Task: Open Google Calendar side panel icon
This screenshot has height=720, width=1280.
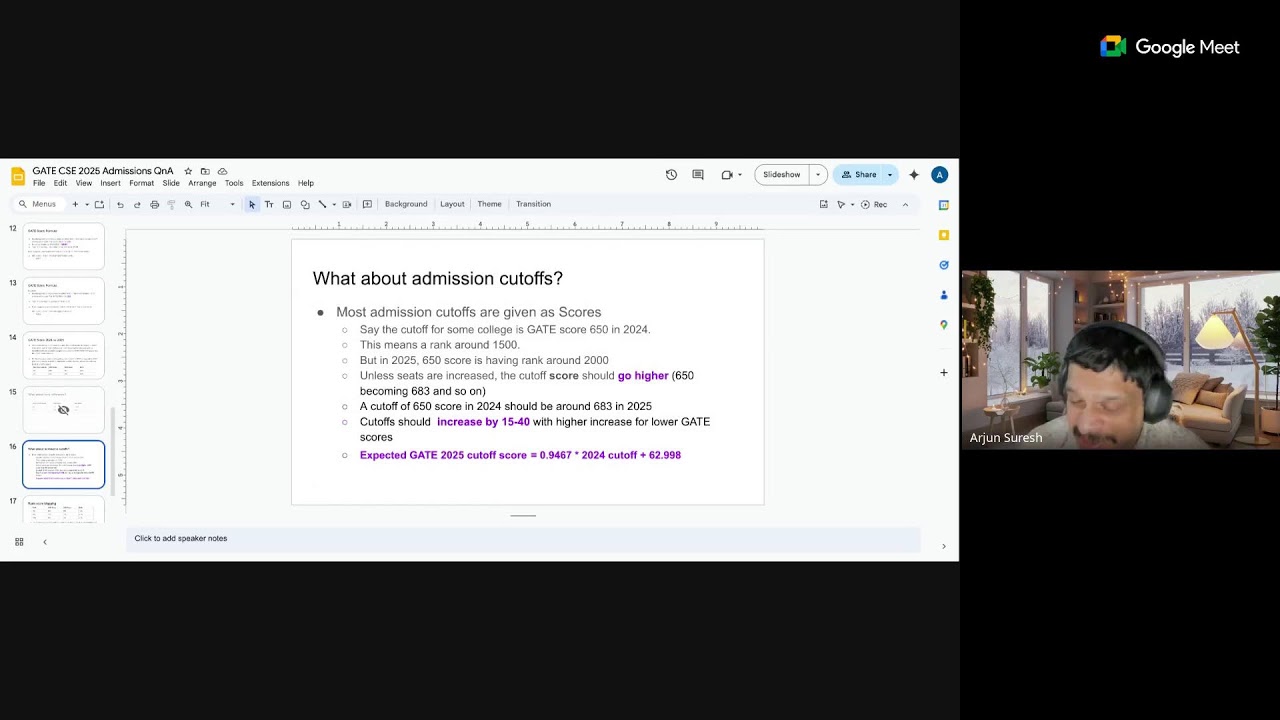Action: click(x=944, y=205)
